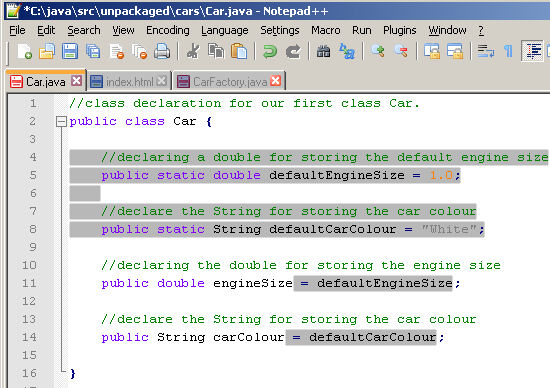Print the file with the printer icon
Screen dimensions: 550x388
[x=162, y=52]
